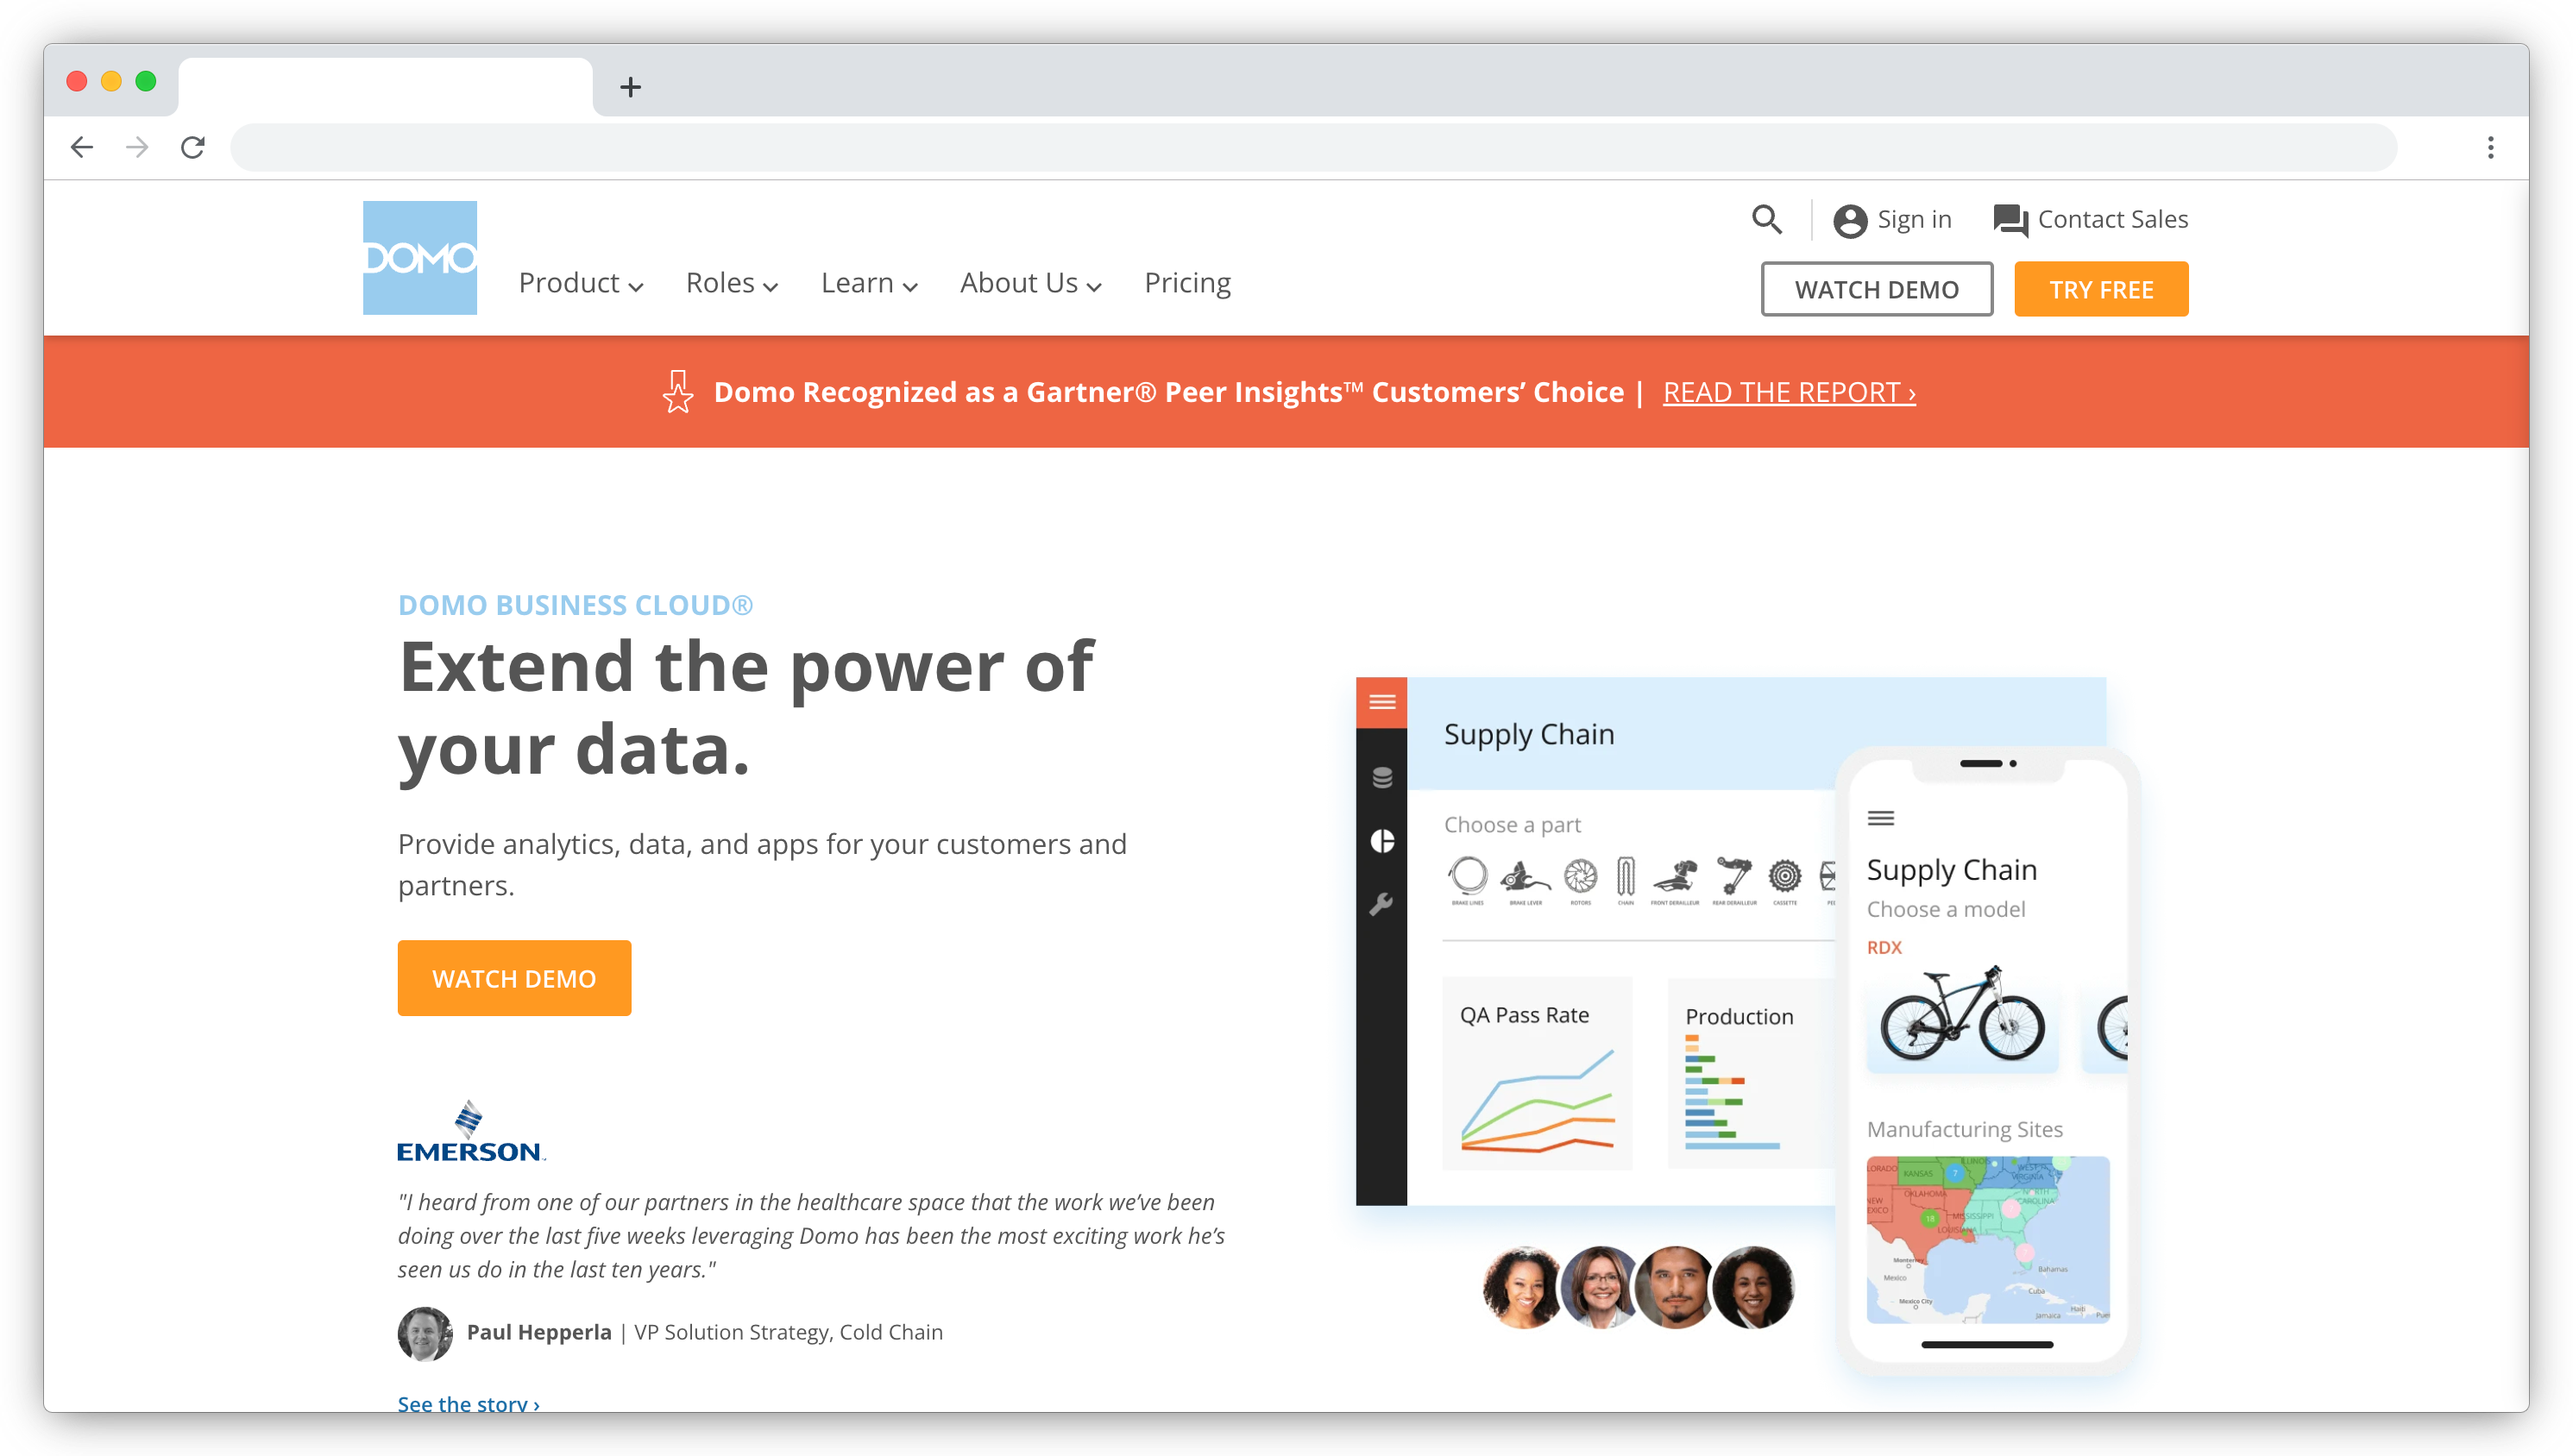Open the hamburger menu on the phone mockup
The height and width of the screenshot is (1456, 2573).
(x=1881, y=818)
